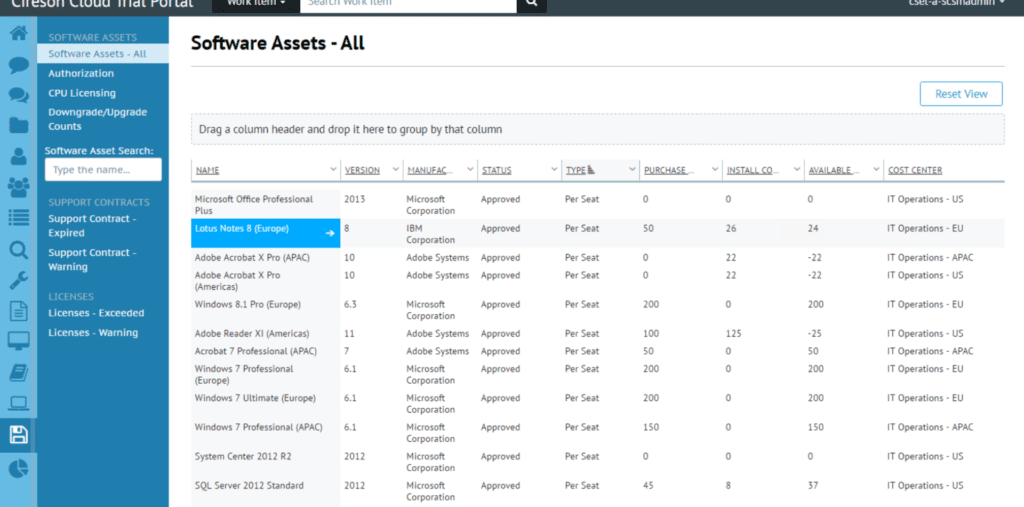Open AVAILABLE column filter menu

click(876, 170)
